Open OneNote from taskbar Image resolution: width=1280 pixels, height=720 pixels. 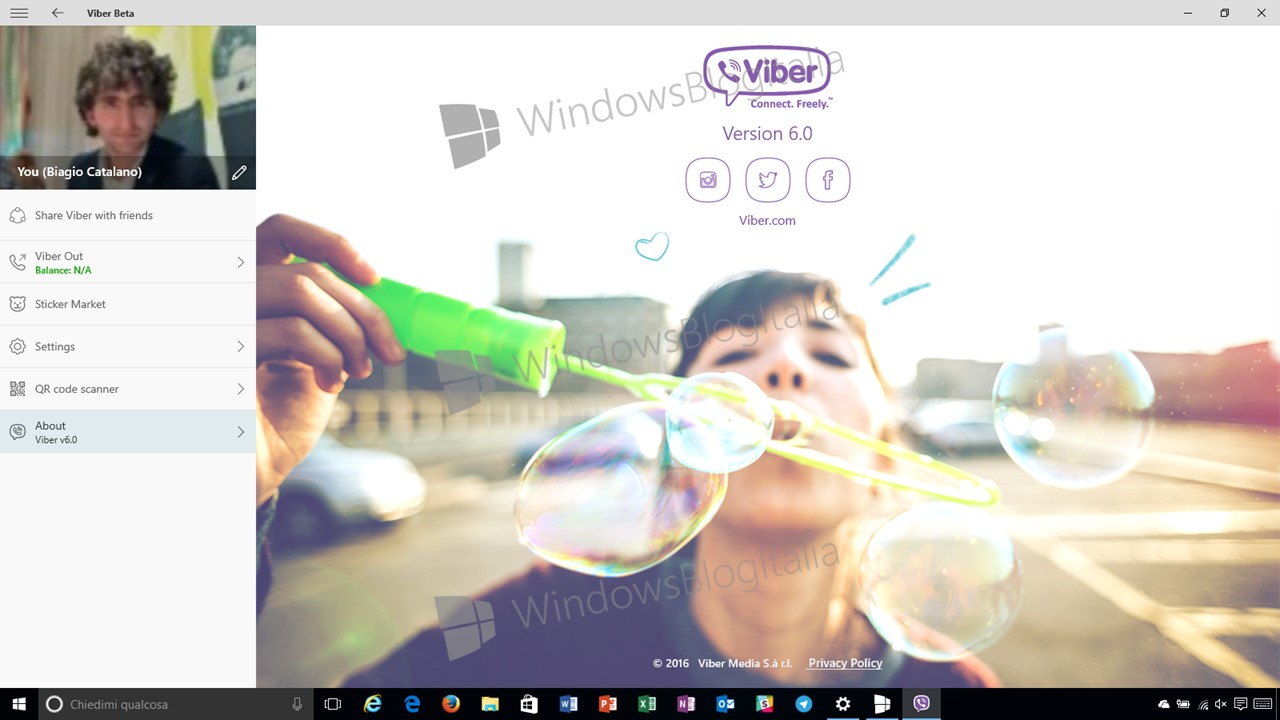click(685, 704)
